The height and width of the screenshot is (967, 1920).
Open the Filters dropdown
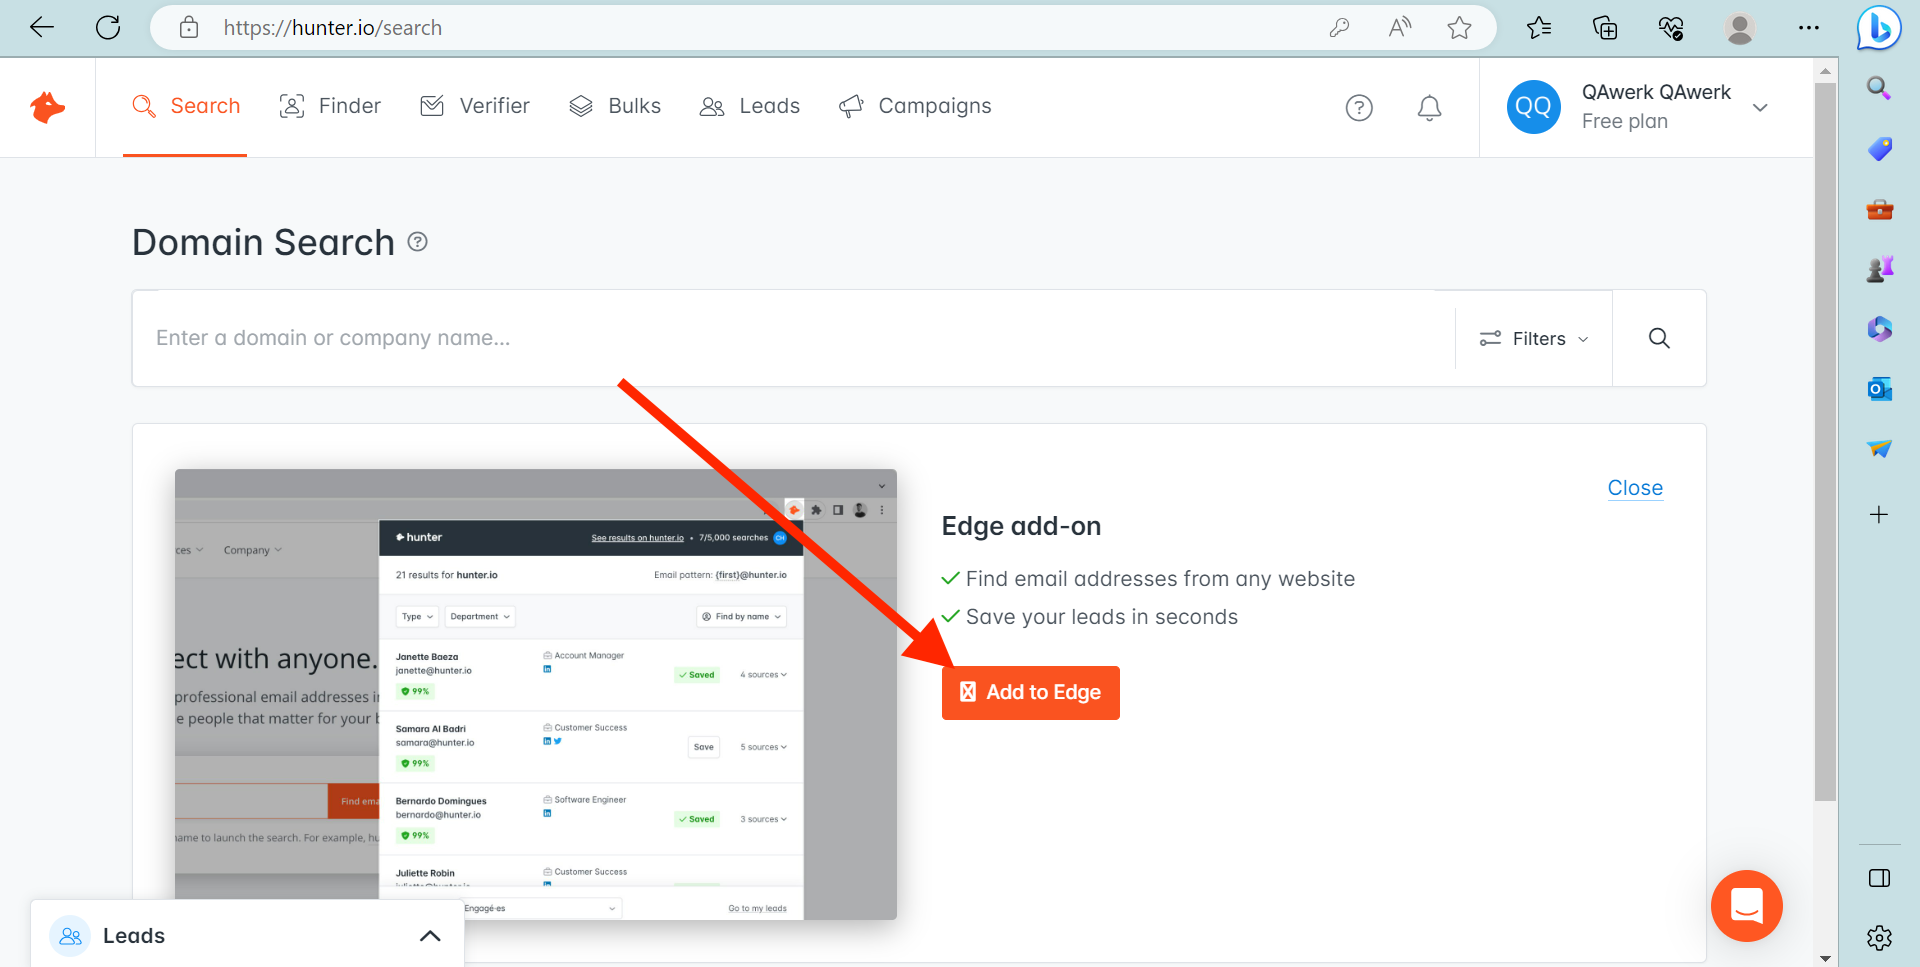pos(1534,338)
